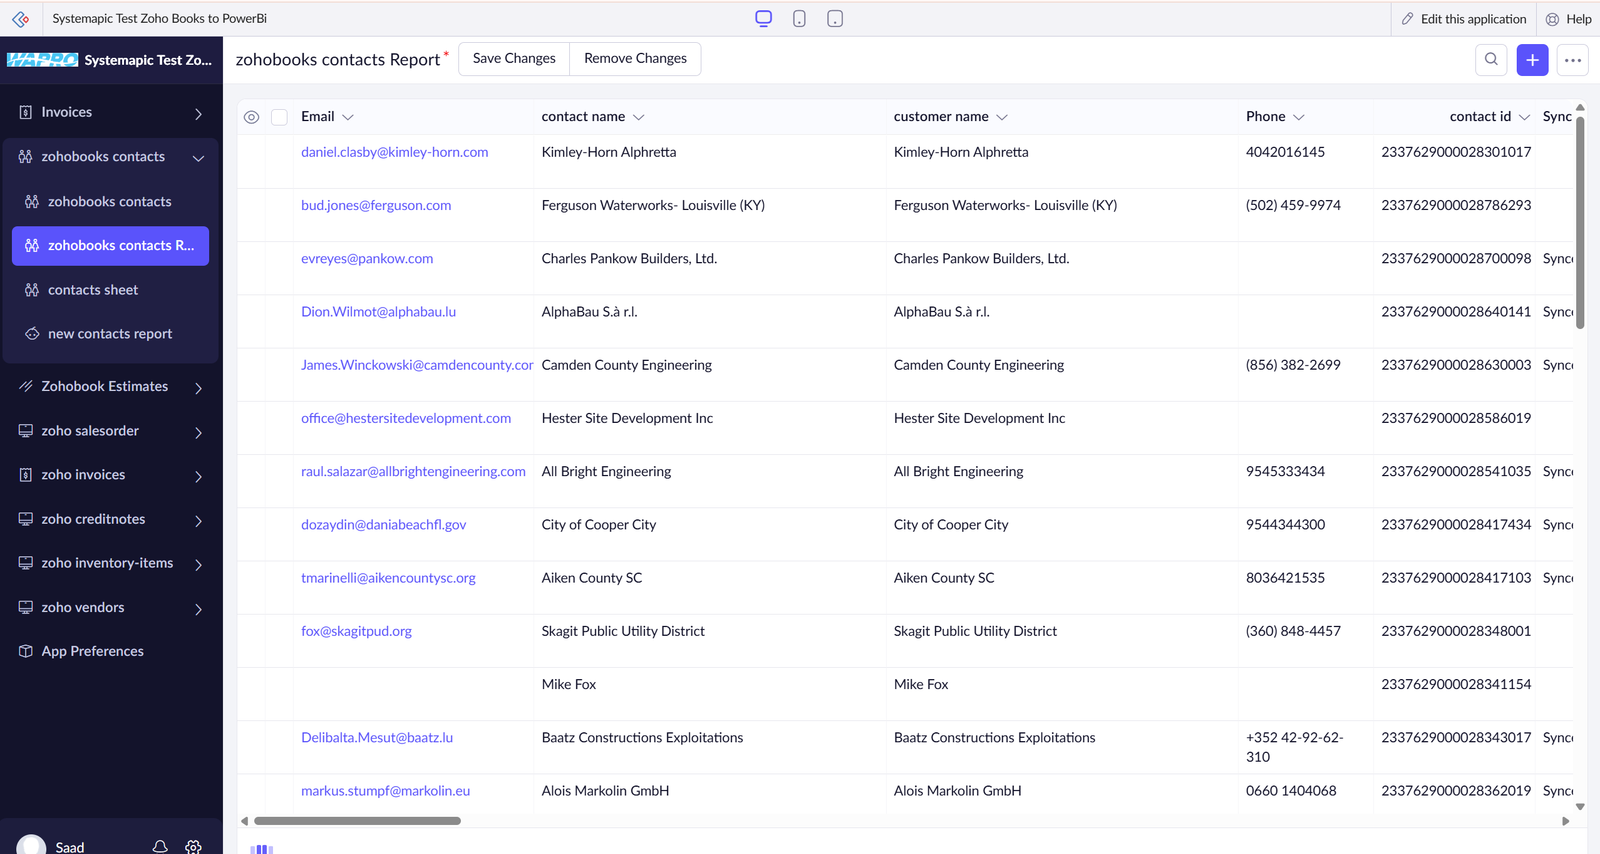Expand the zoho invoices chevron

[198, 476]
